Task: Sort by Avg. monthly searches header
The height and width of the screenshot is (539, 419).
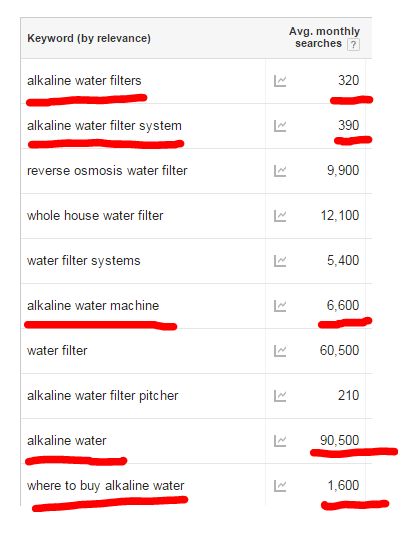Action: tap(324, 37)
